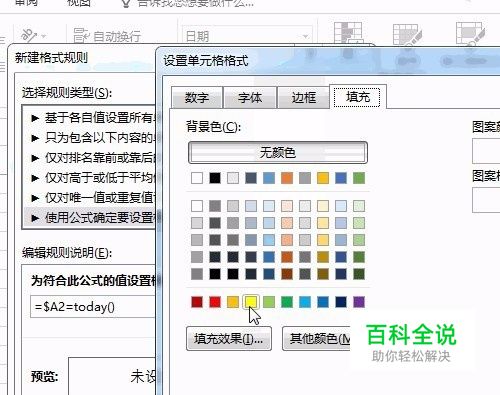Switch to the 数字 tab
Image resolution: width=500 pixels, height=395 pixels.
(197, 98)
